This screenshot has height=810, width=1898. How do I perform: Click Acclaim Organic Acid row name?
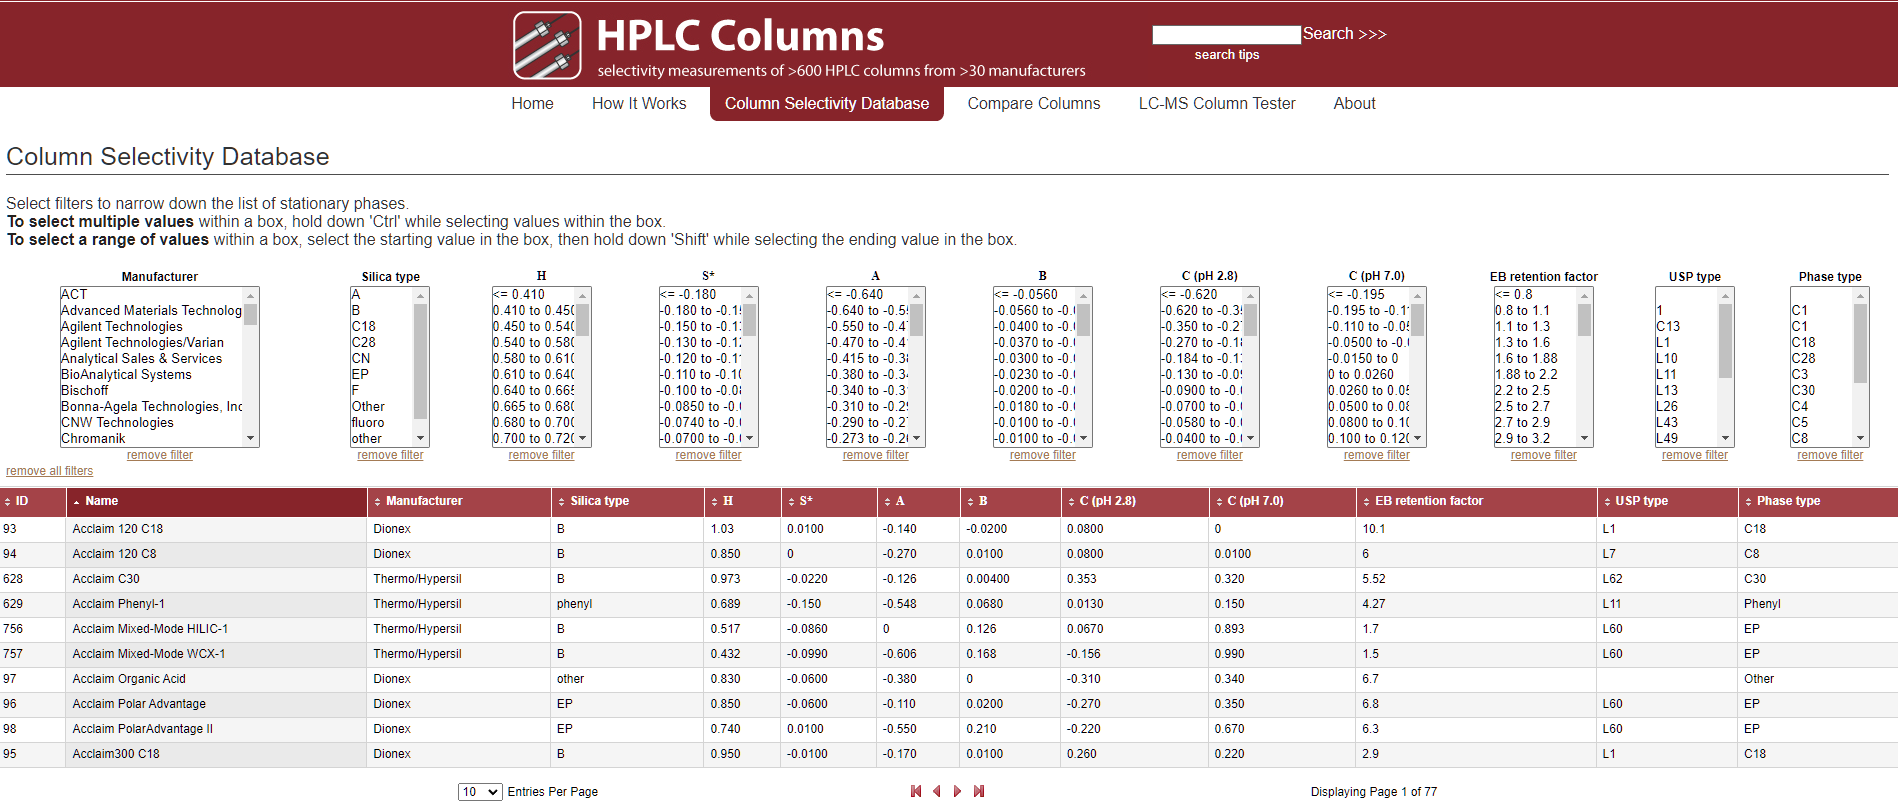click(129, 679)
